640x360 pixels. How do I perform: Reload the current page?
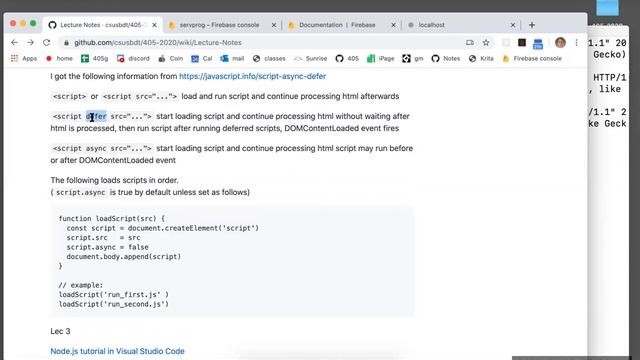tap(47, 42)
